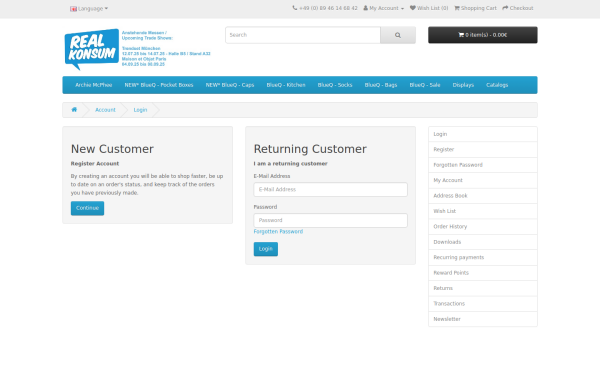
Task: Open the Wish List (0) link
Action: [429, 8]
